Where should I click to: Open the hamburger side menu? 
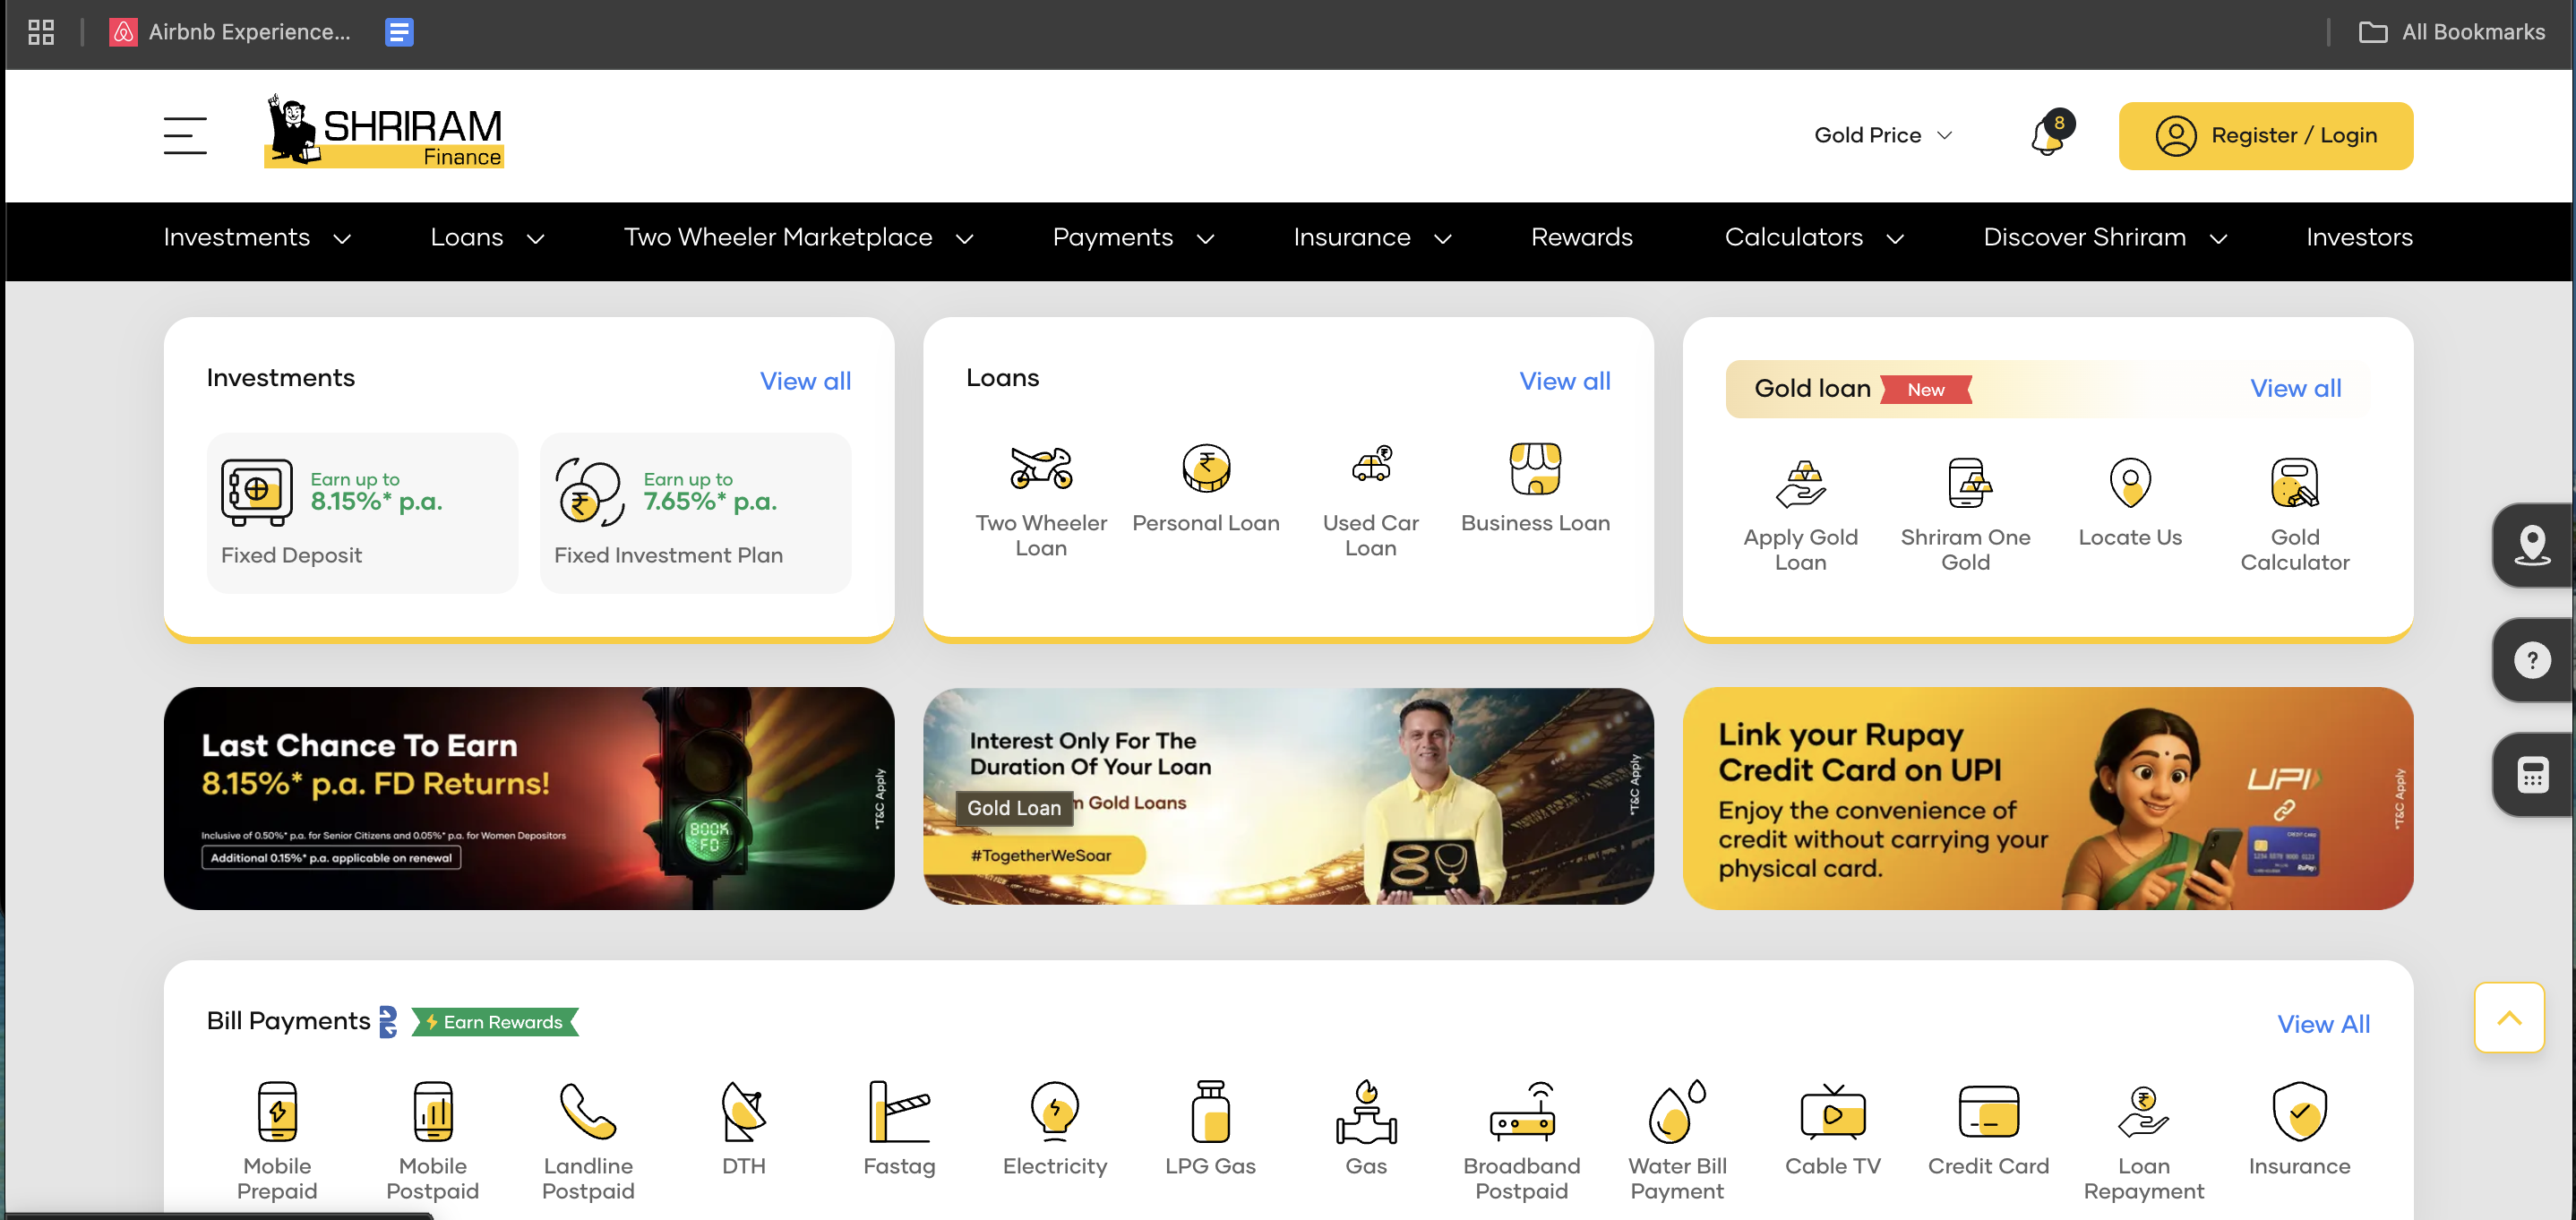(x=185, y=135)
